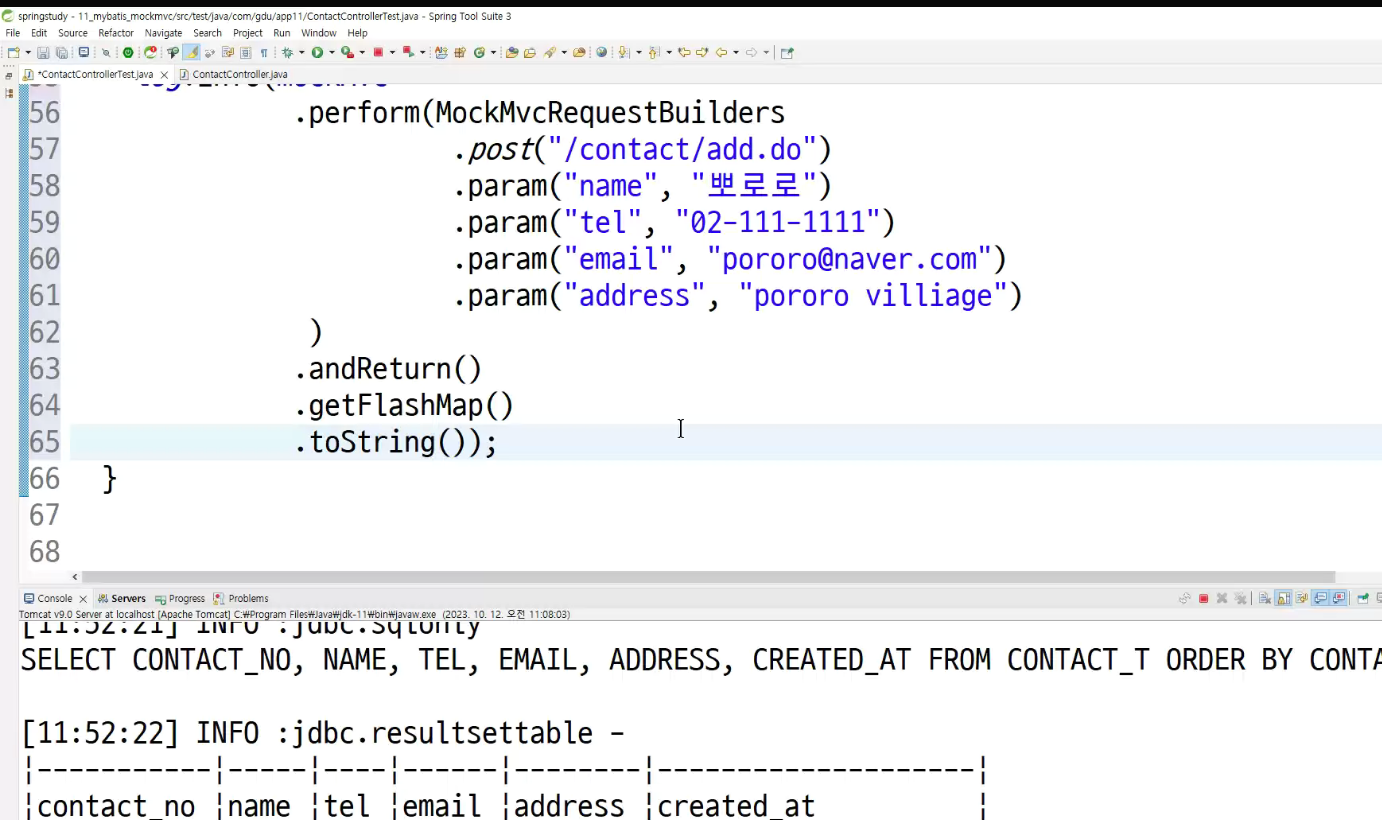Toggle Show Console on Standard Out
The height and width of the screenshot is (820, 1382).
click(1320, 598)
